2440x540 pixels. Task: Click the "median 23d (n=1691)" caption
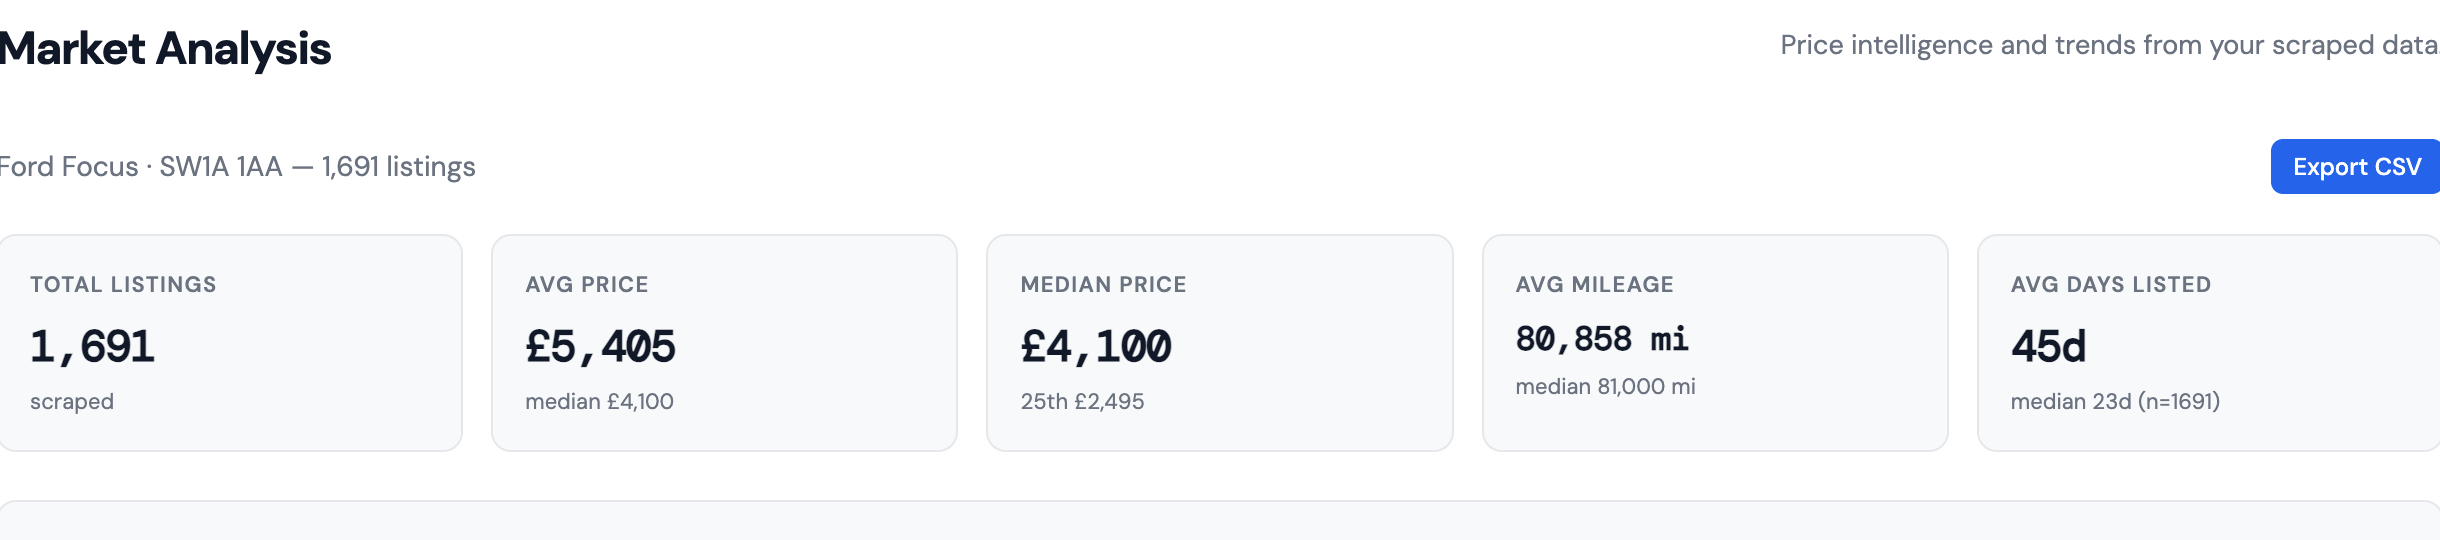click(2115, 402)
